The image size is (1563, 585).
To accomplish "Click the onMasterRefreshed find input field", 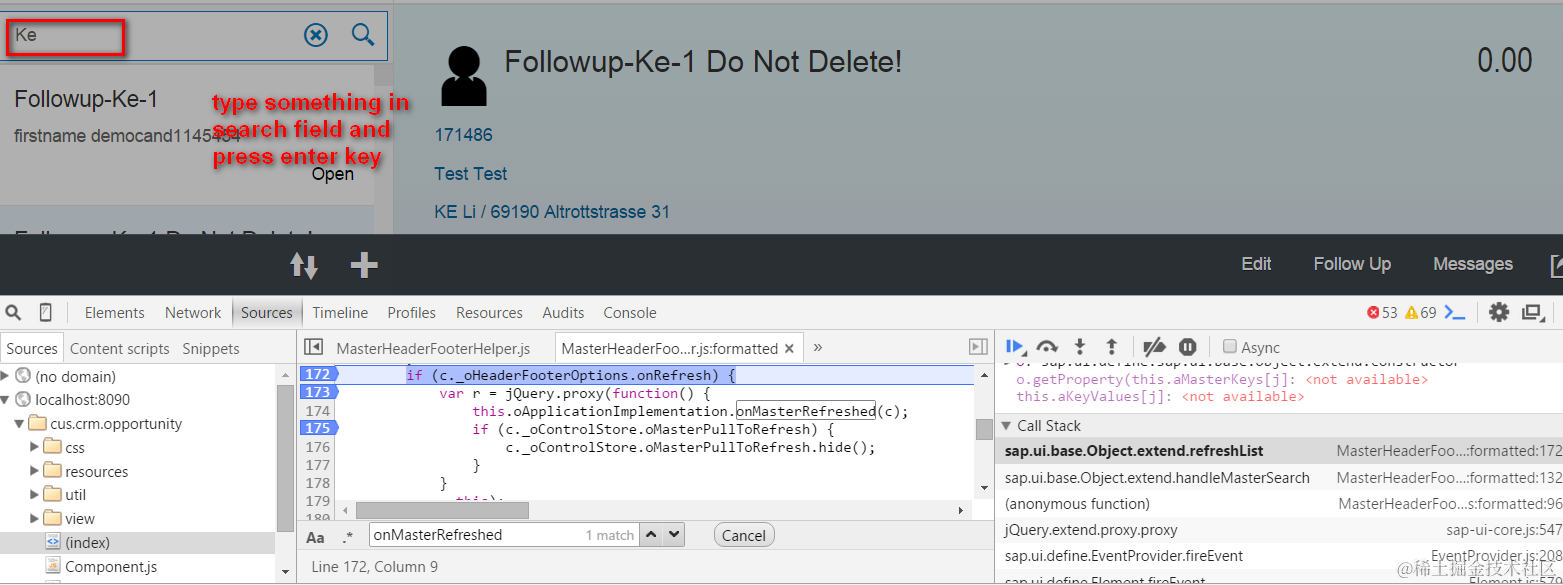I will 505,535.
